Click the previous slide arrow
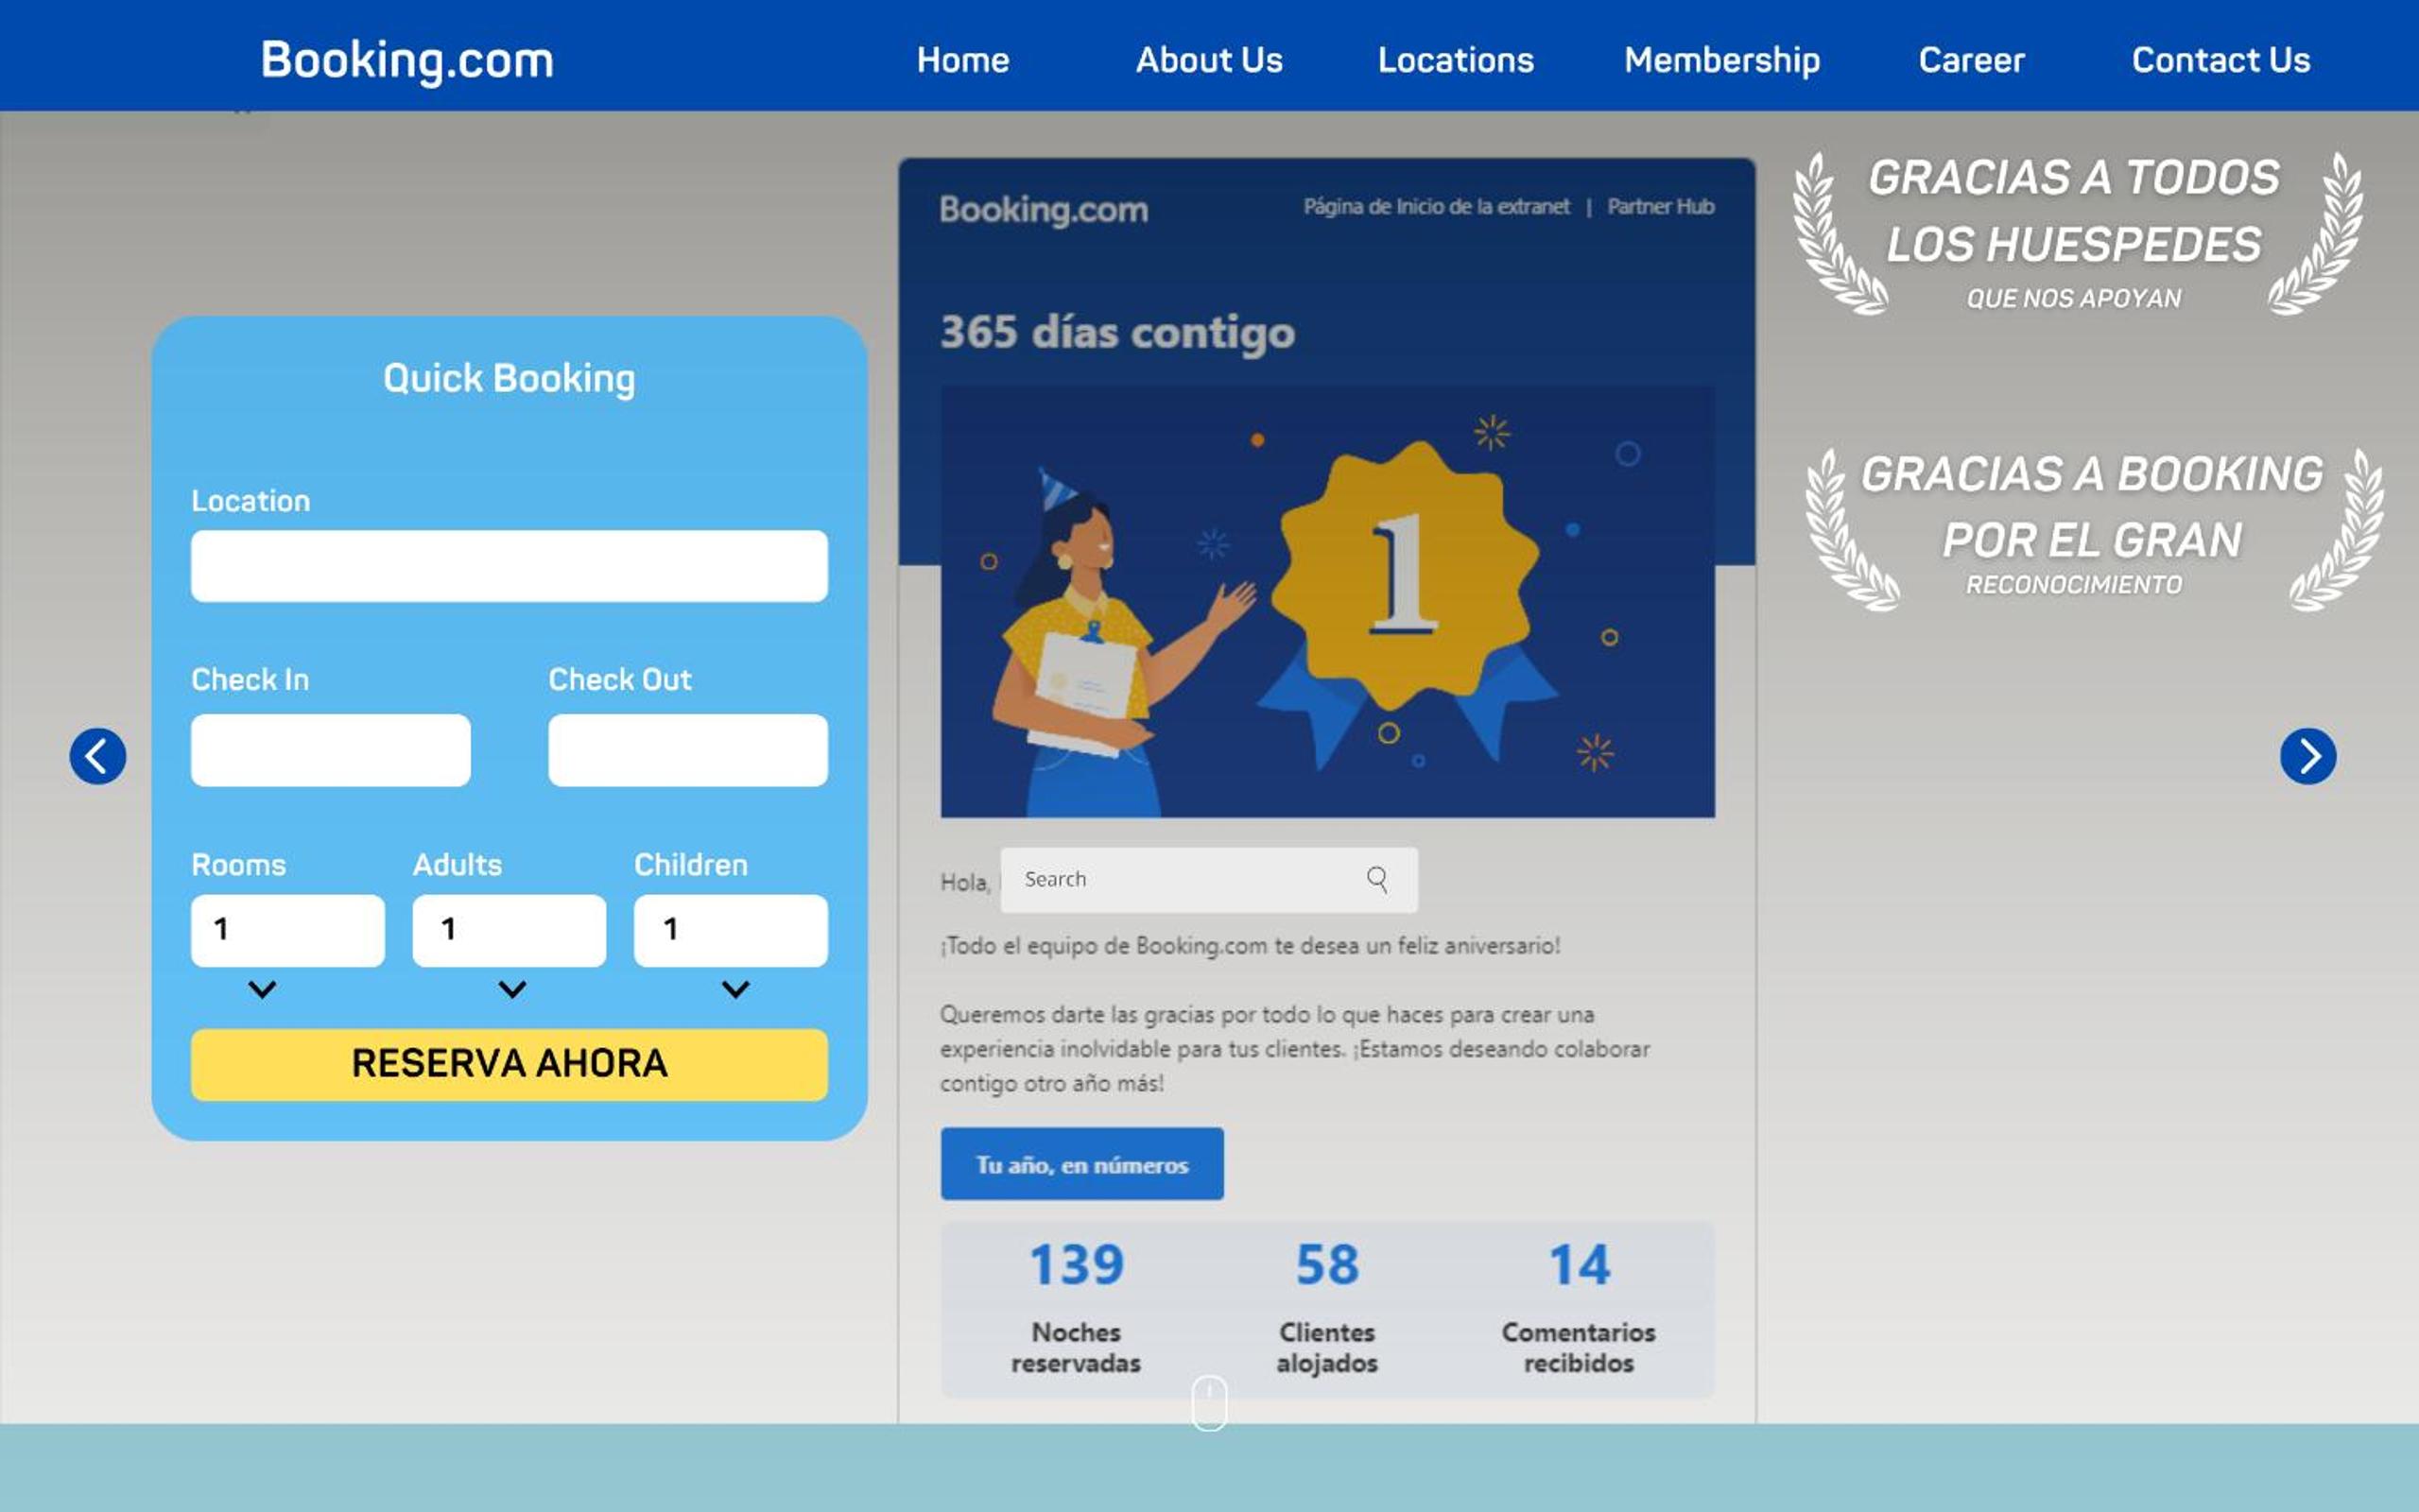The image size is (2419, 1512). [97, 756]
